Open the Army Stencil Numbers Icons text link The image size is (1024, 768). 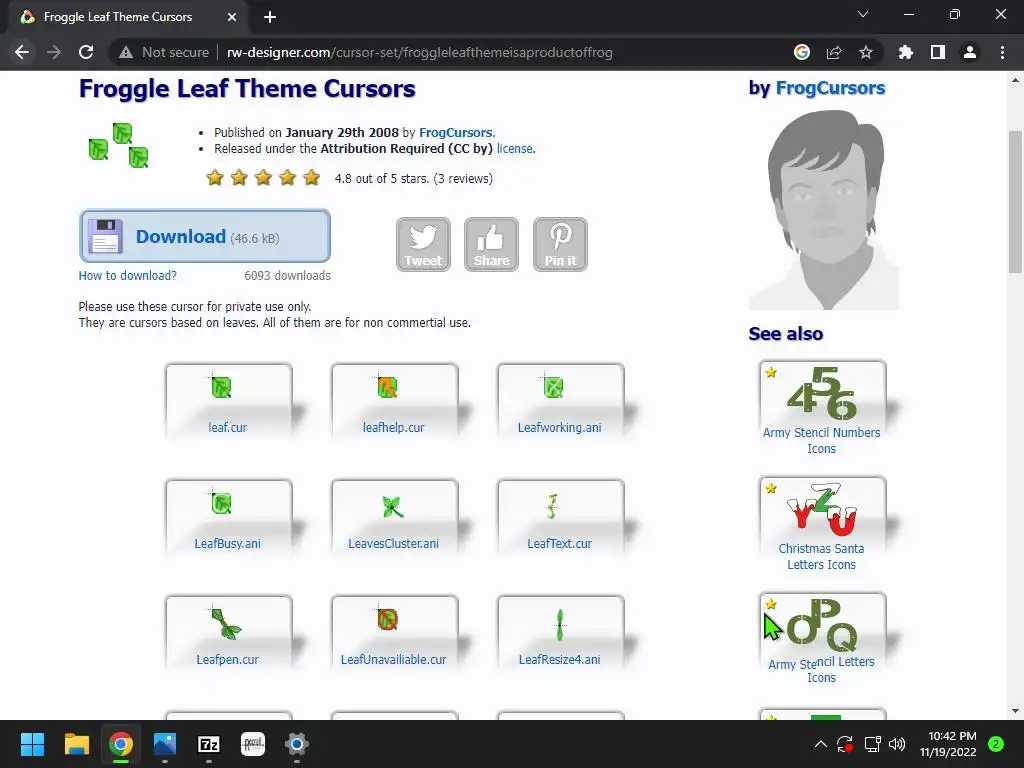tap(822, 441)
